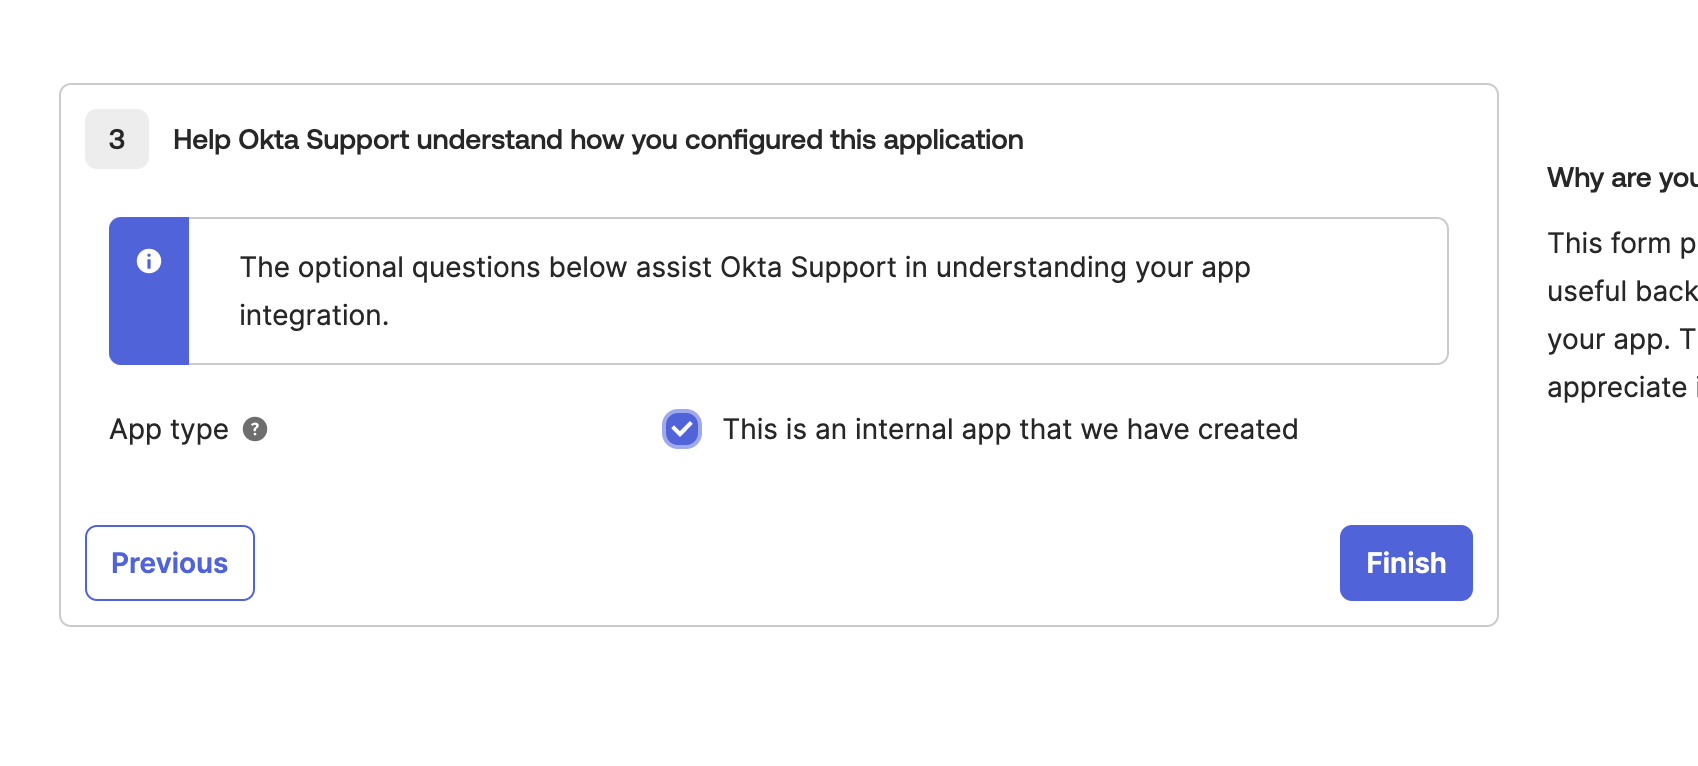
Task: Select the step 3 number badge
Action: 117,139
